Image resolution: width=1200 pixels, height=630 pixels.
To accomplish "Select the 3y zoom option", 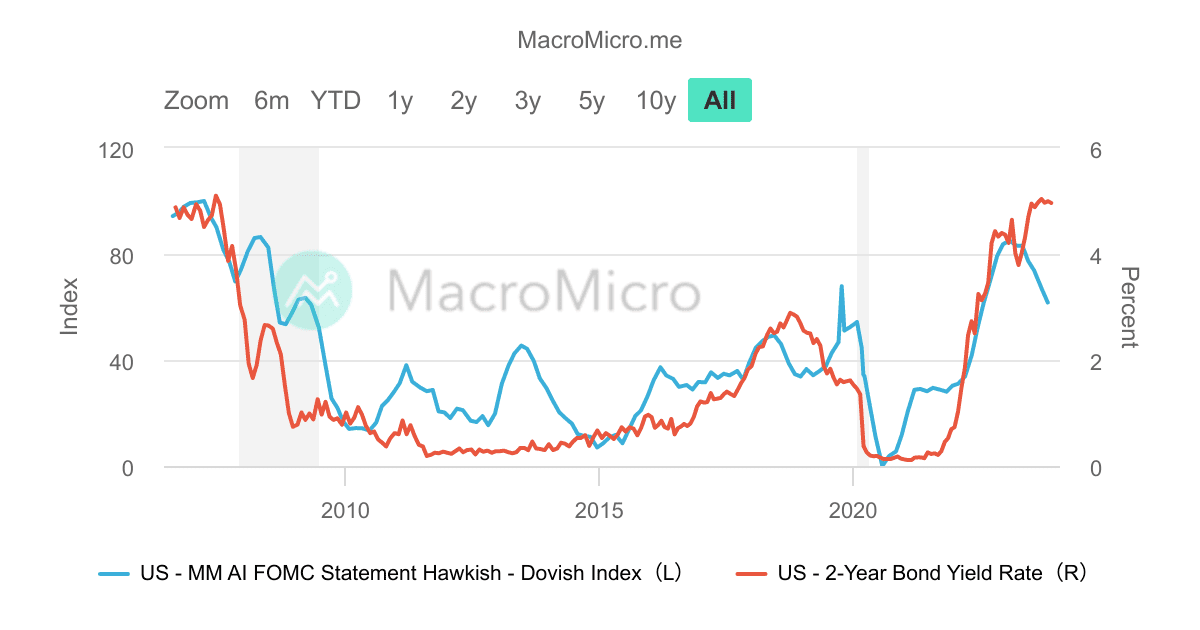I will (x=527, y=100).
